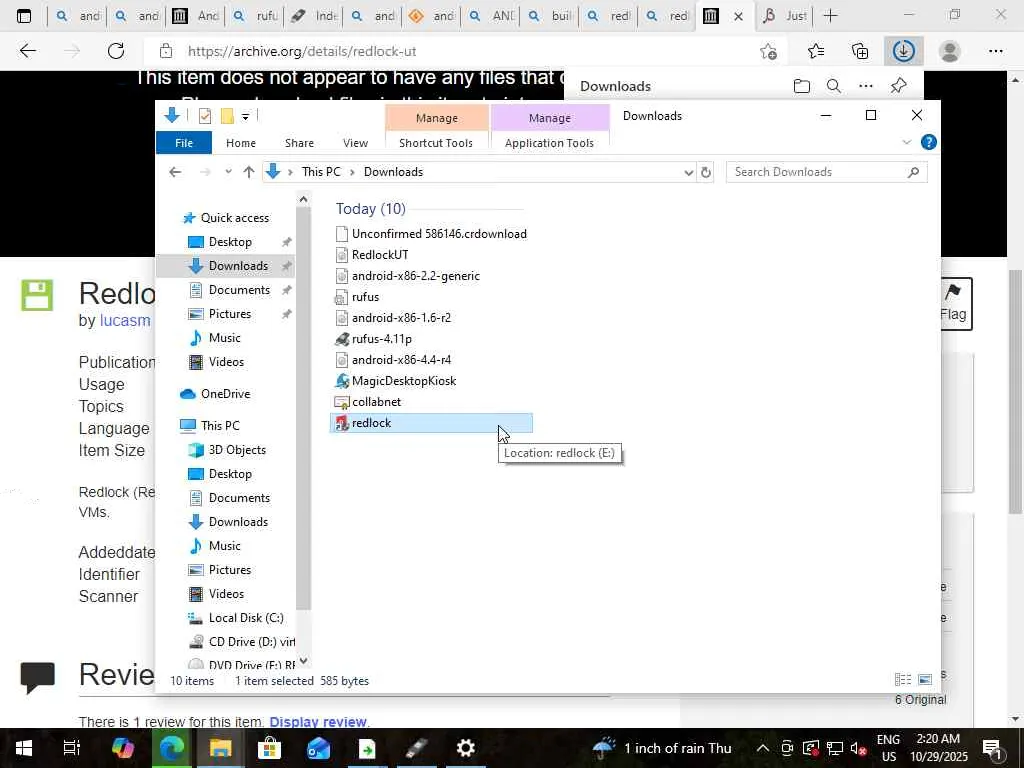Select MagicDesktopKiosk file
Screen dimensions: 1024x768
point(404,381)
